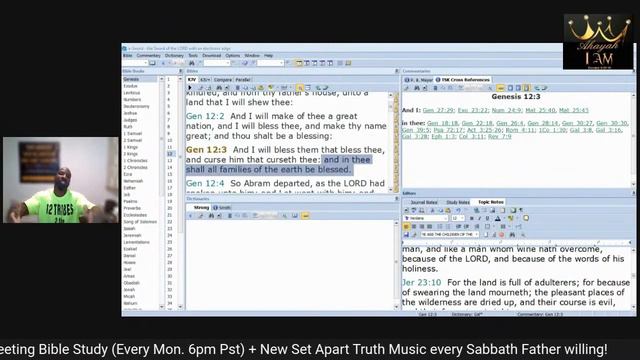
Task: Click the red circle icon in editor toolbar
Action: pyautogui.click(x=502, y=235)
